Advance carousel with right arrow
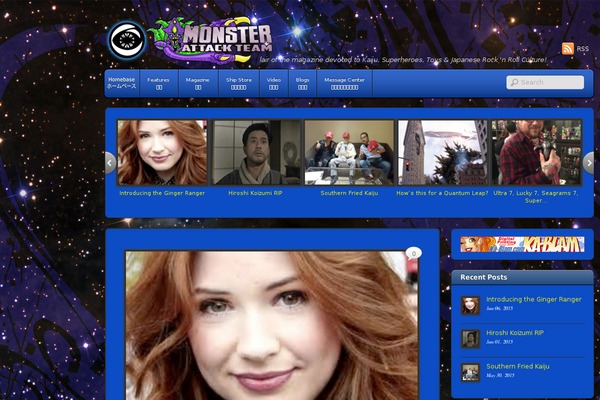Screen dimensions: 600x400 pyautogui.click(x=589, y=163)
